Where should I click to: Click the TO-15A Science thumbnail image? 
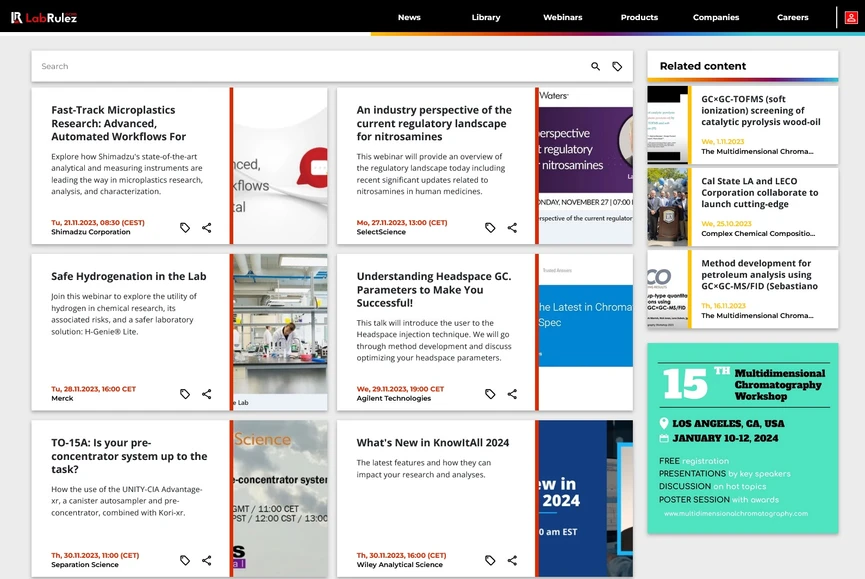280,498
